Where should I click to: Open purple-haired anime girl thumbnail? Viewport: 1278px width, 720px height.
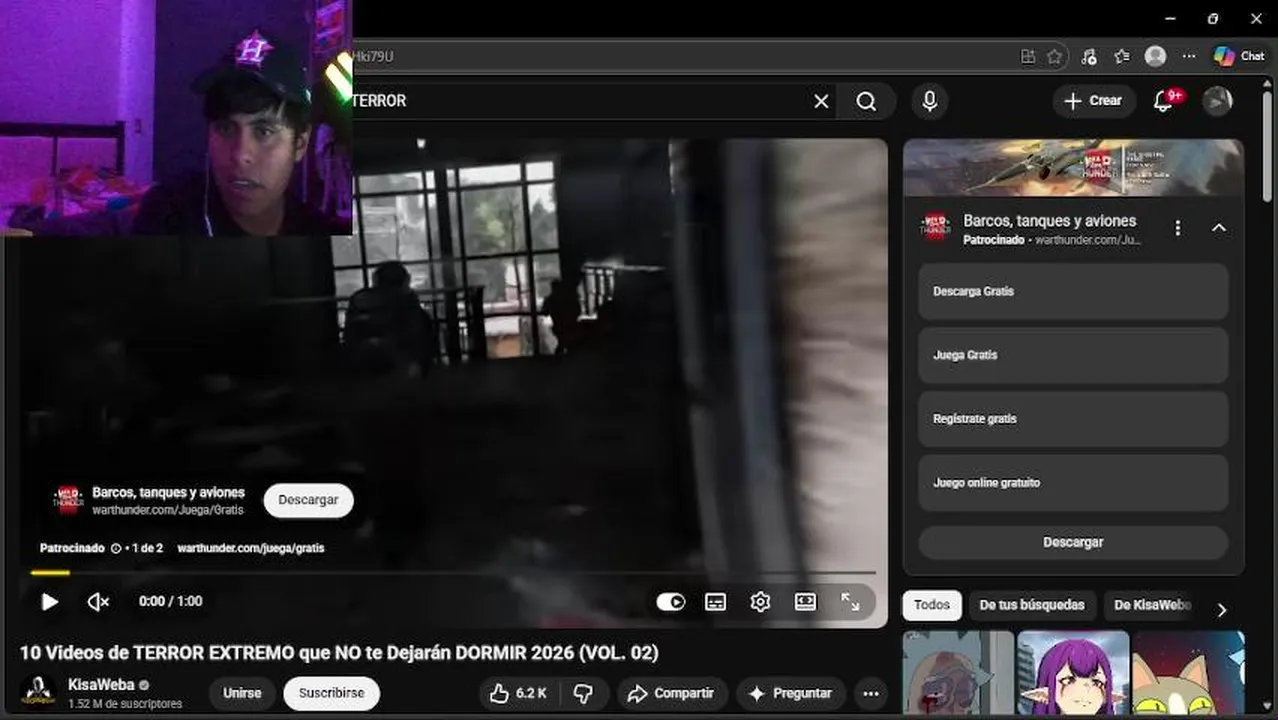1073,672
